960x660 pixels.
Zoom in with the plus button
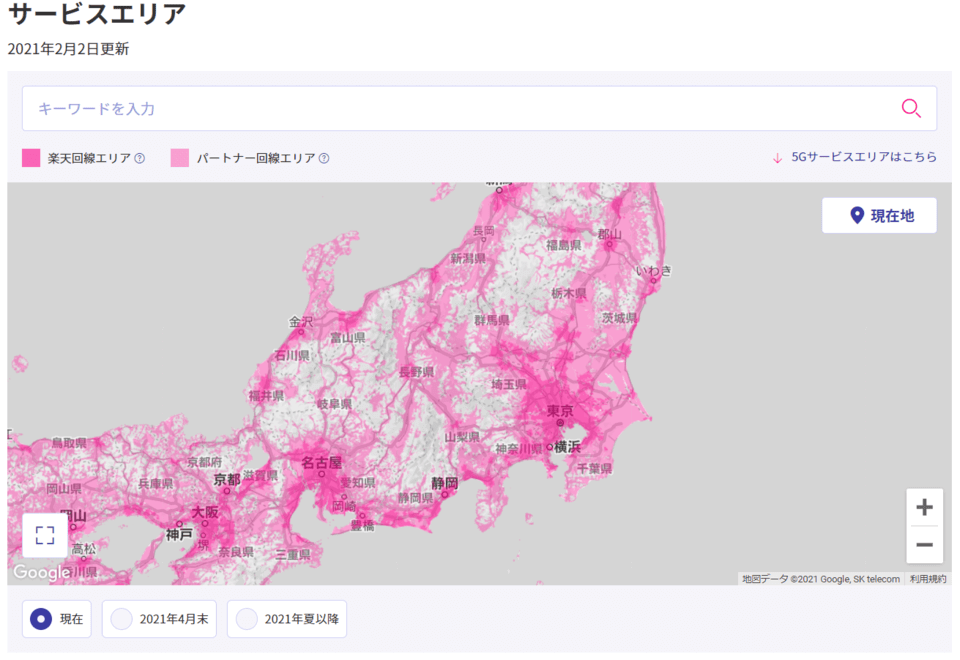tap(924, 507)
